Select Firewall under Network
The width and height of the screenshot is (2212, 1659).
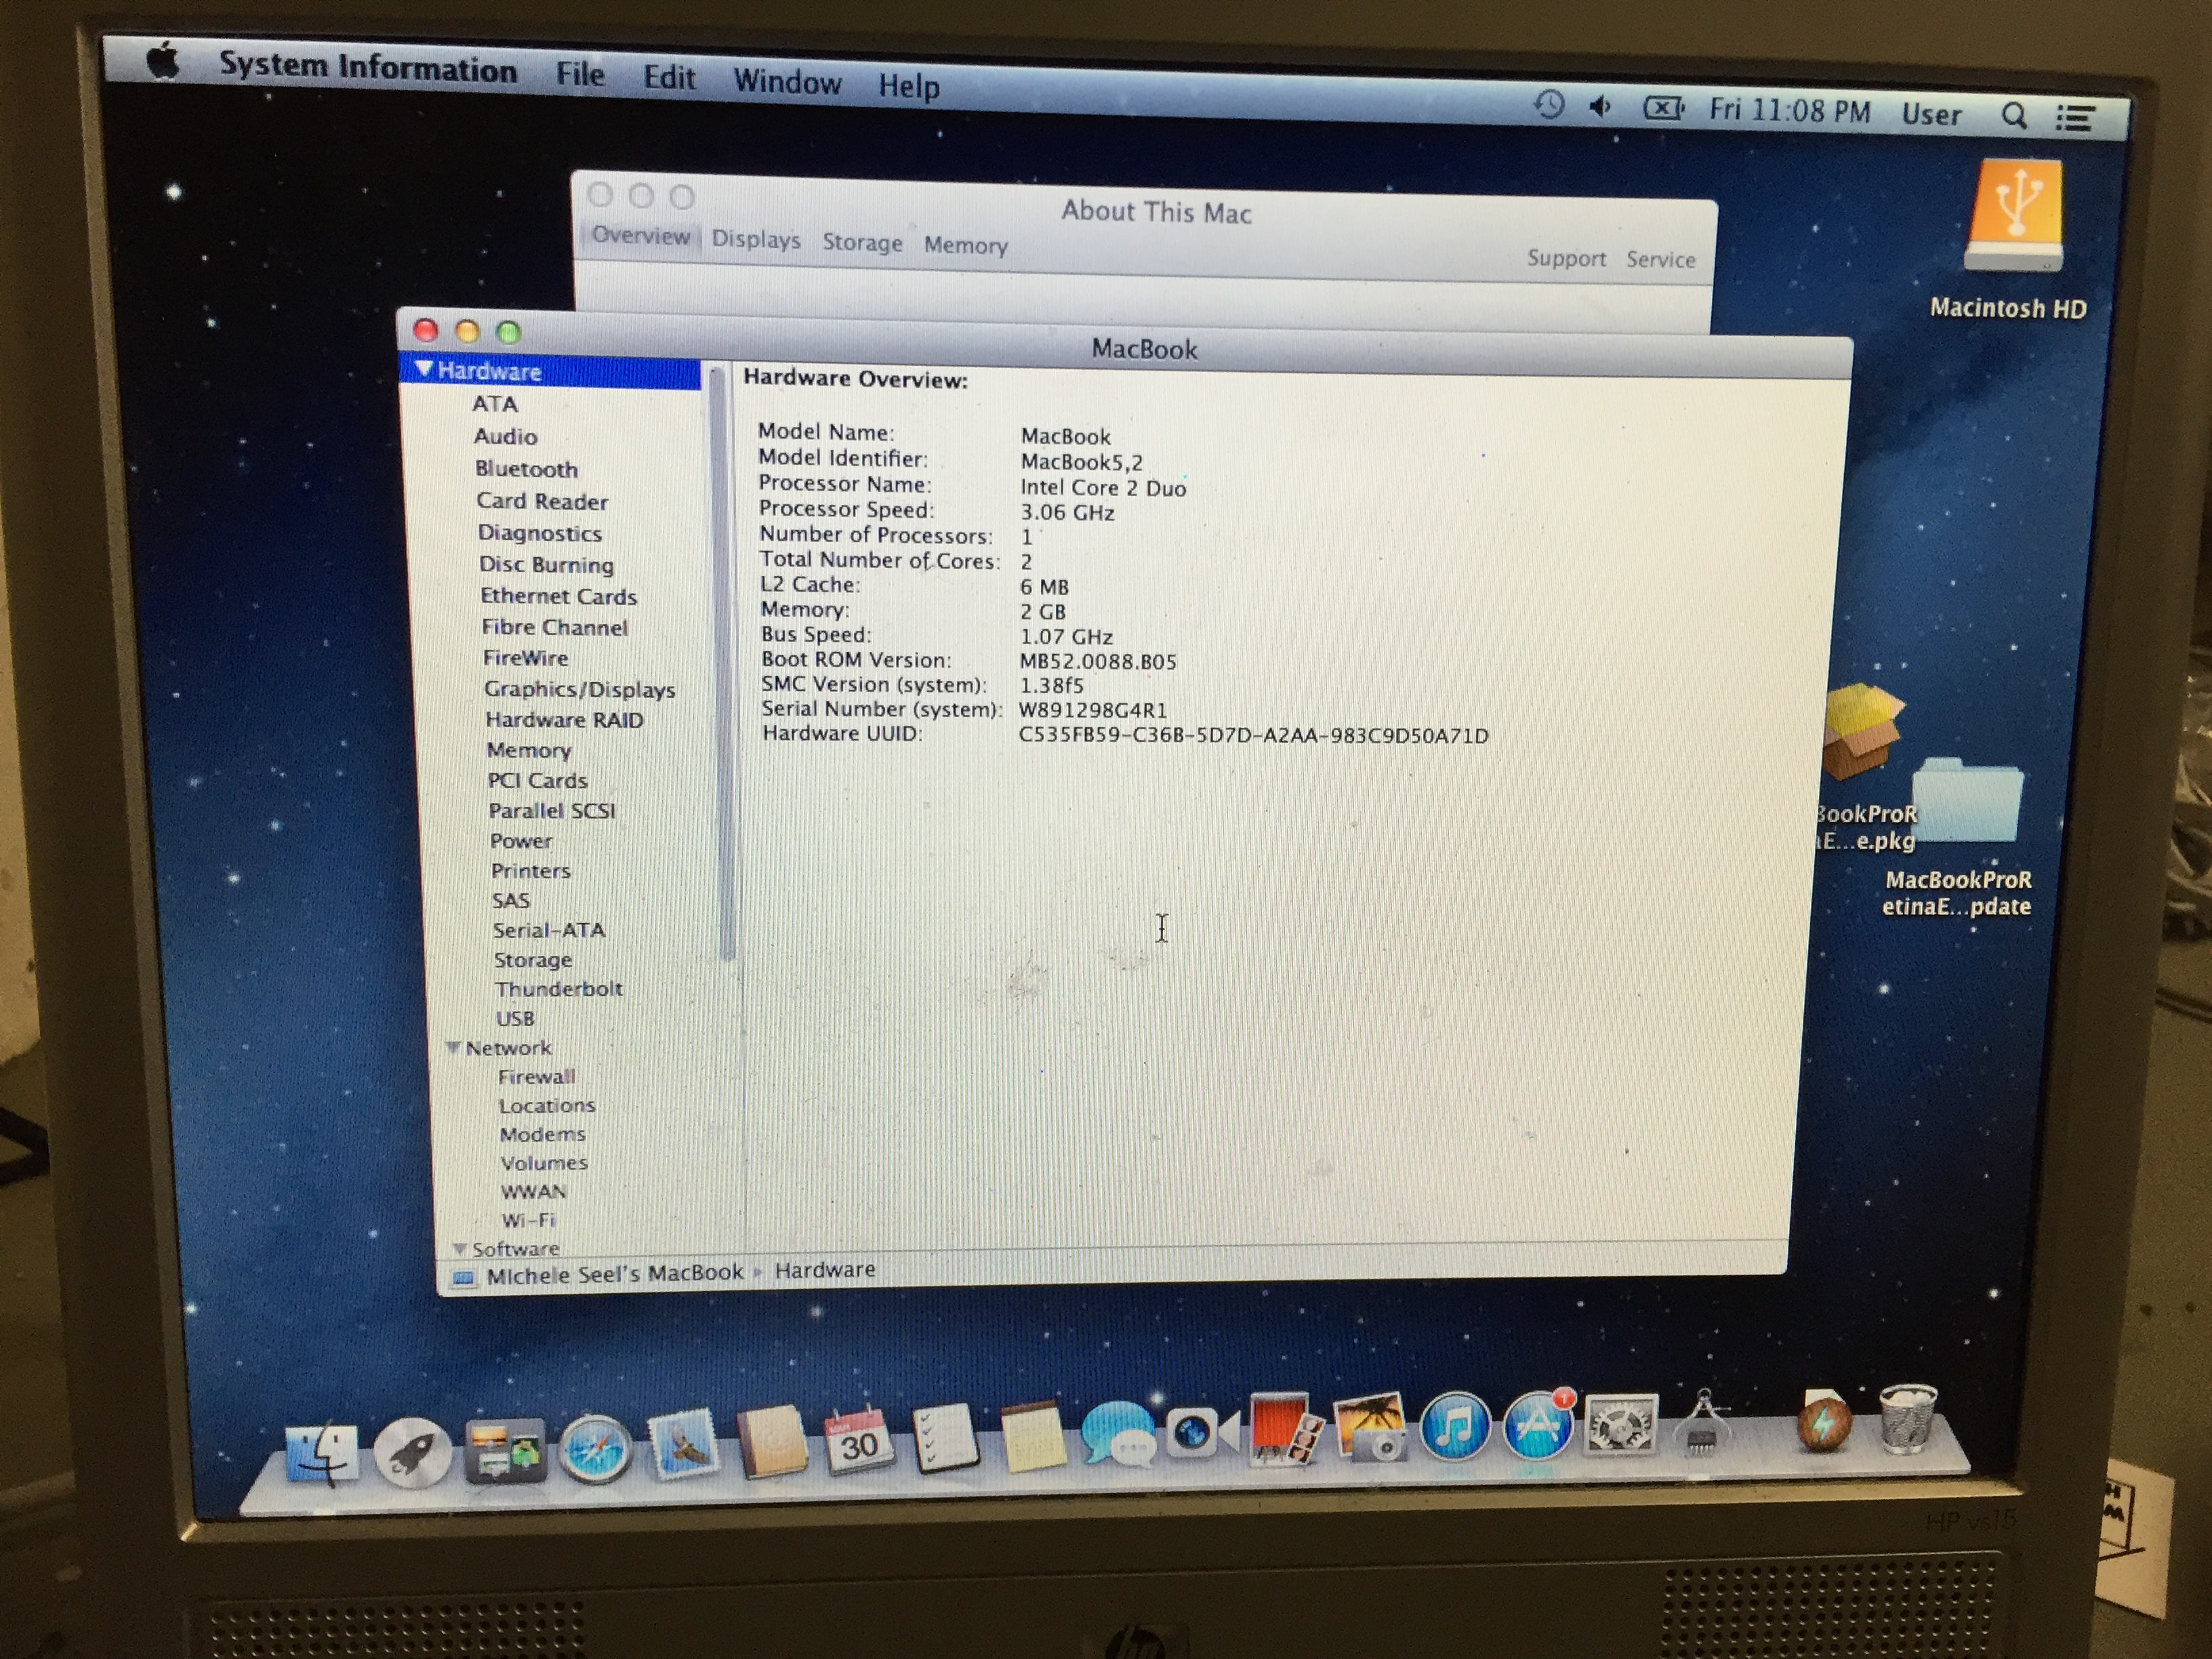point(537,1076)
